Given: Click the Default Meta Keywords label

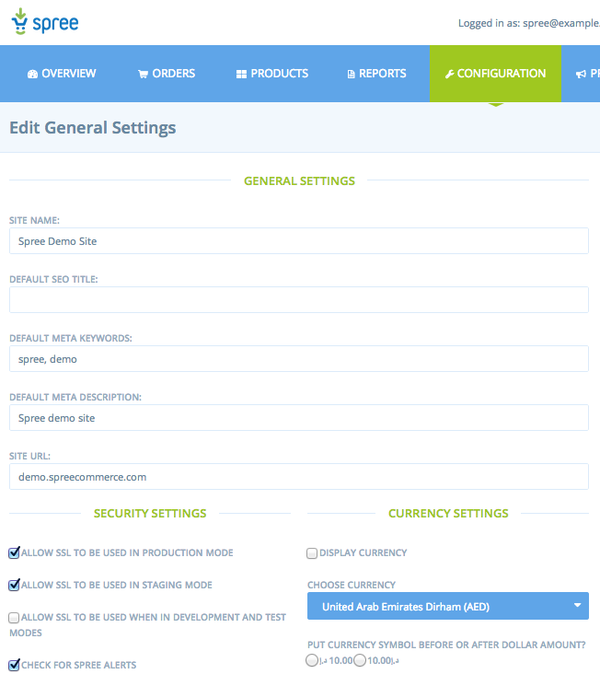Looking at the screenshot, I should click(70, 338).
